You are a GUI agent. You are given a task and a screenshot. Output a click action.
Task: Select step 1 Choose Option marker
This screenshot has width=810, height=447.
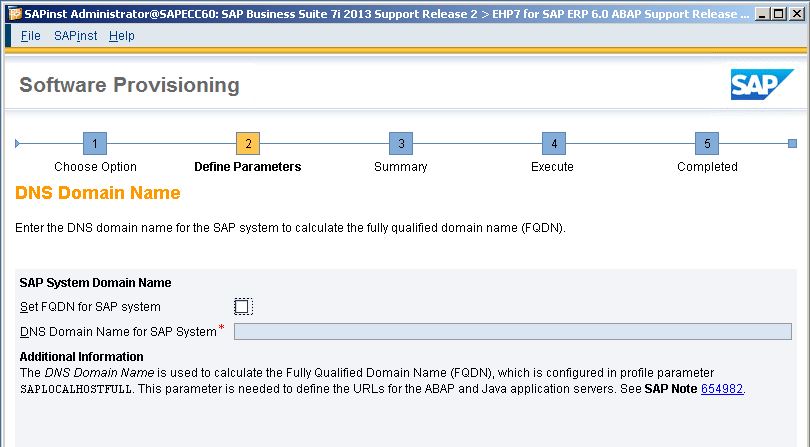(95, 143)
